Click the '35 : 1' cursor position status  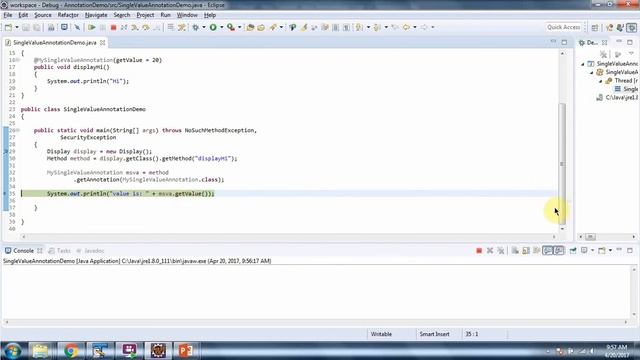[471, 334]
